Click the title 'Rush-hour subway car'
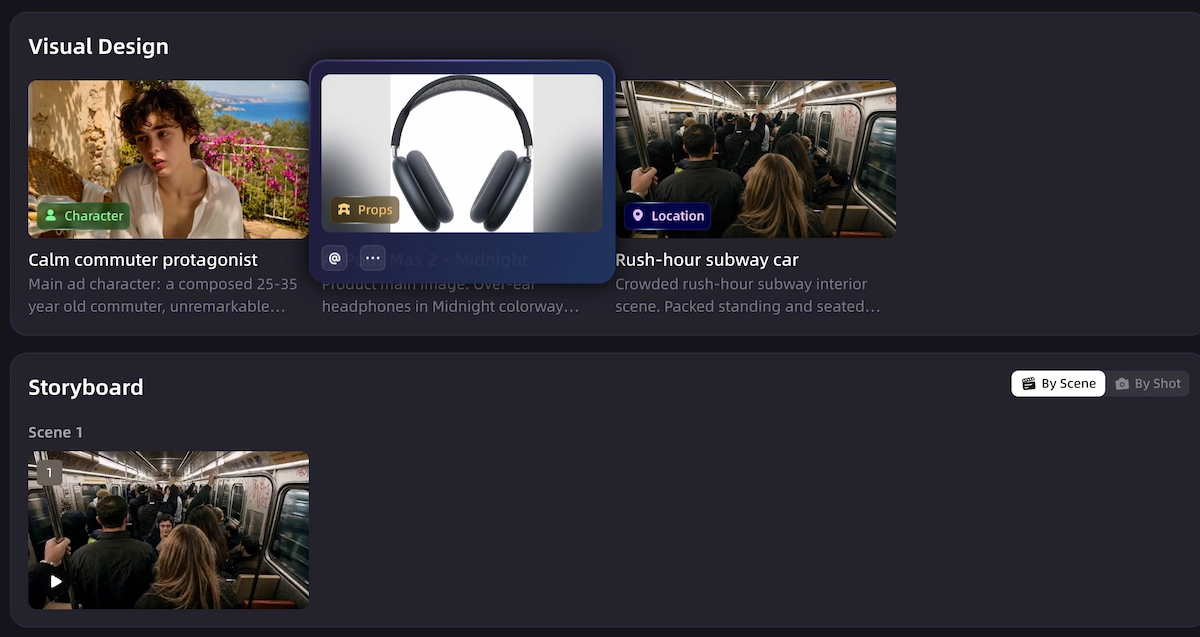This screenshot has height=637, width=1200. [707, 260]
